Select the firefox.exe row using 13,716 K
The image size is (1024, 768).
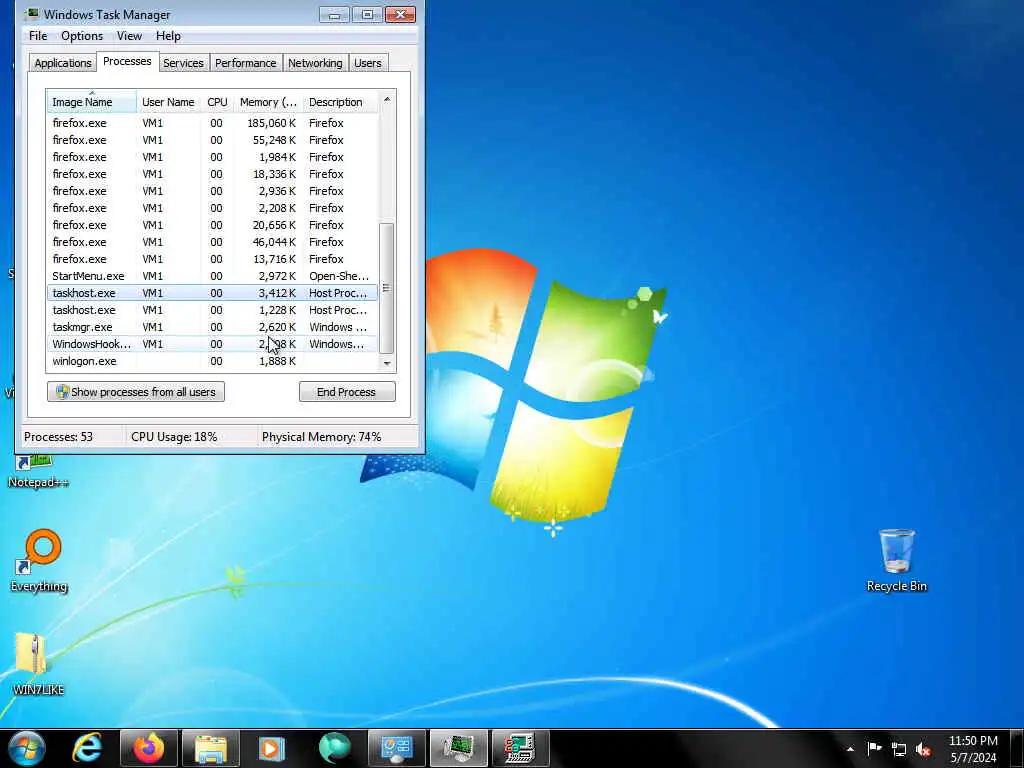point(213,259)
